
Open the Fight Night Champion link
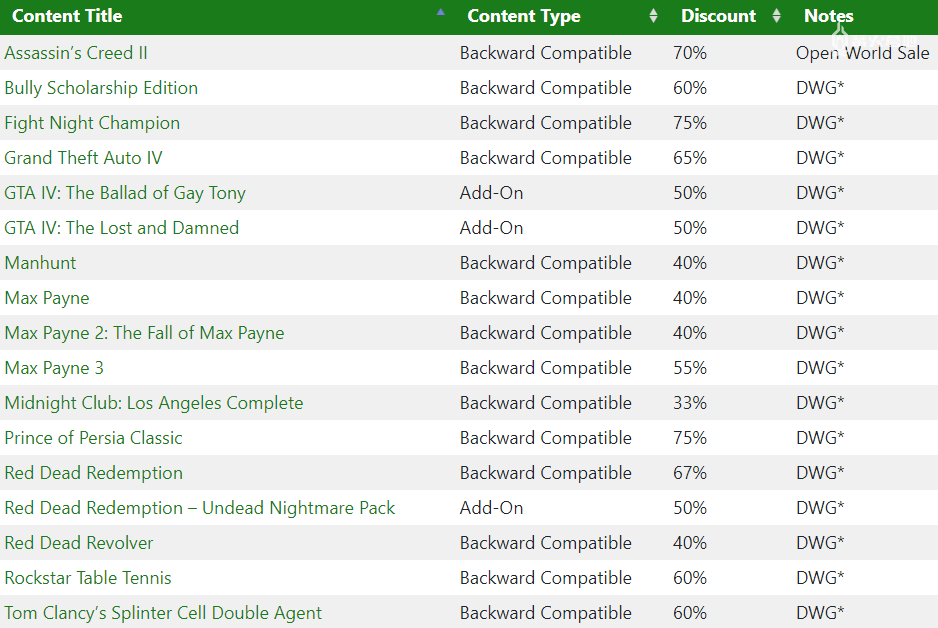coord(92,123)
